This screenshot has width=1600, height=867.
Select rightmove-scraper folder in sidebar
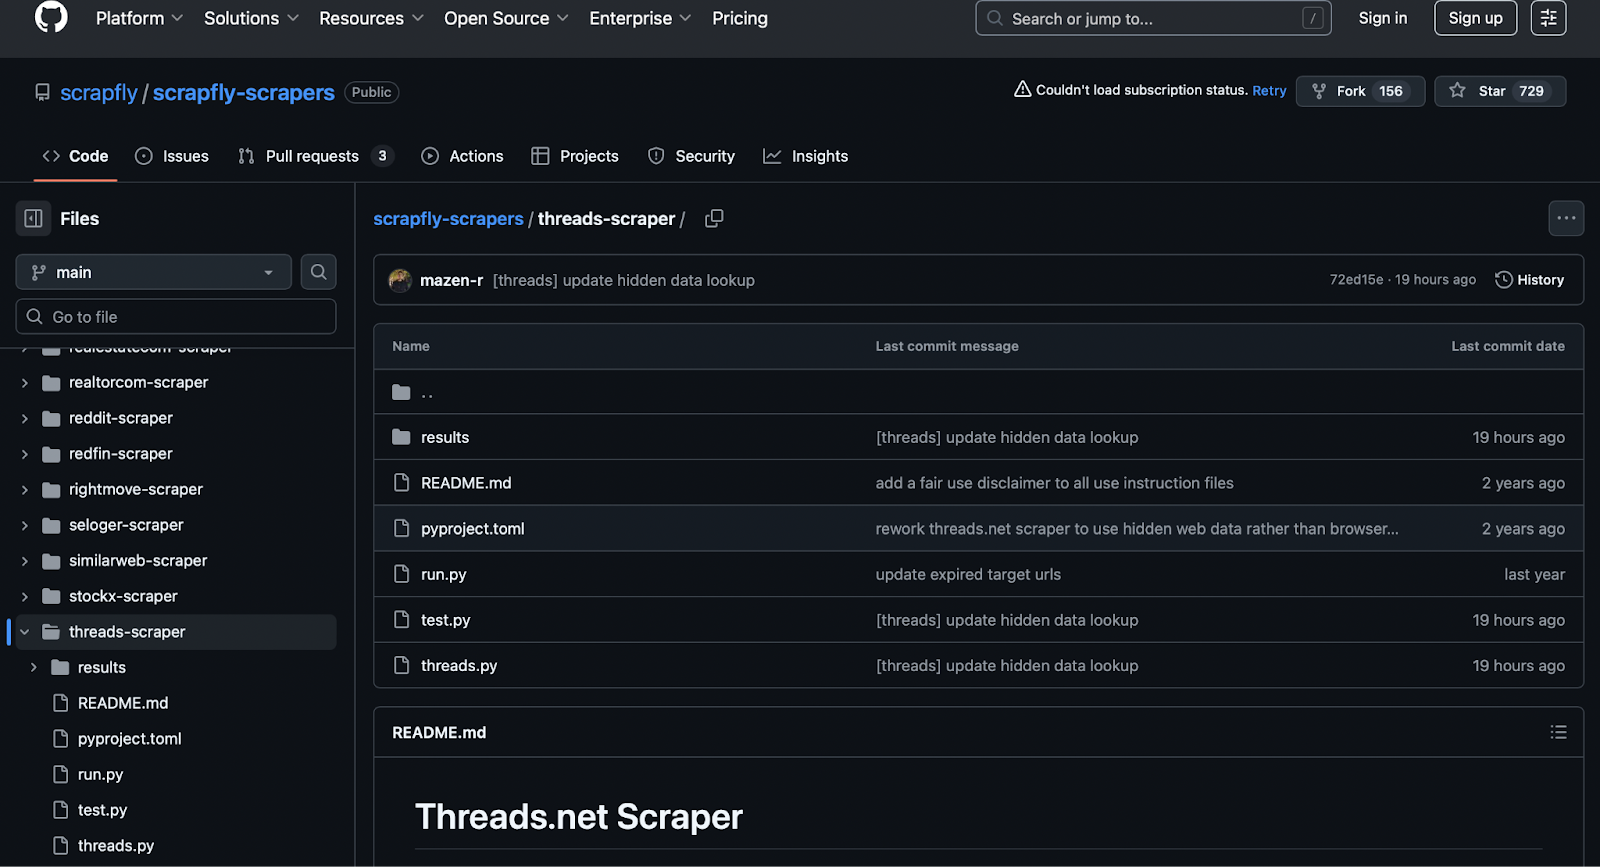[x=135, y=489]
